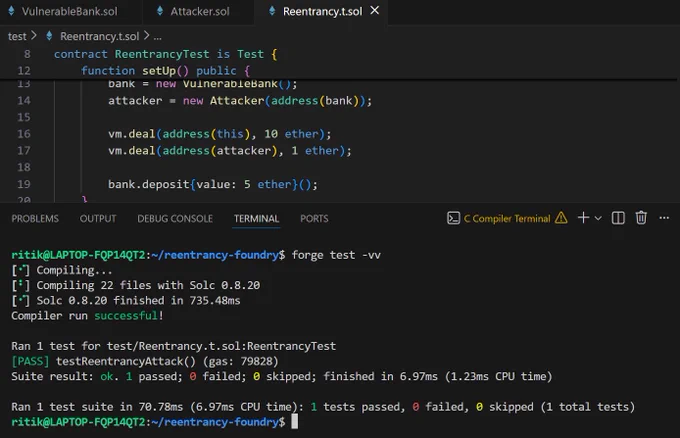This screenshot has width=680, height=438.
Task: Click the terminal shell icon
Action: pyautogui.click(x=453, y=218)
